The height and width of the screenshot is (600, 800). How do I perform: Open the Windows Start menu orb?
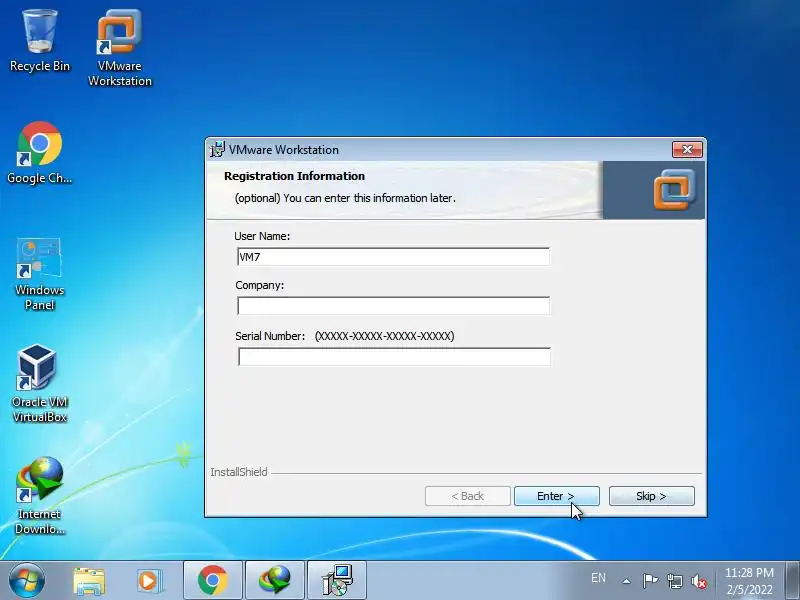click(27, 580)
